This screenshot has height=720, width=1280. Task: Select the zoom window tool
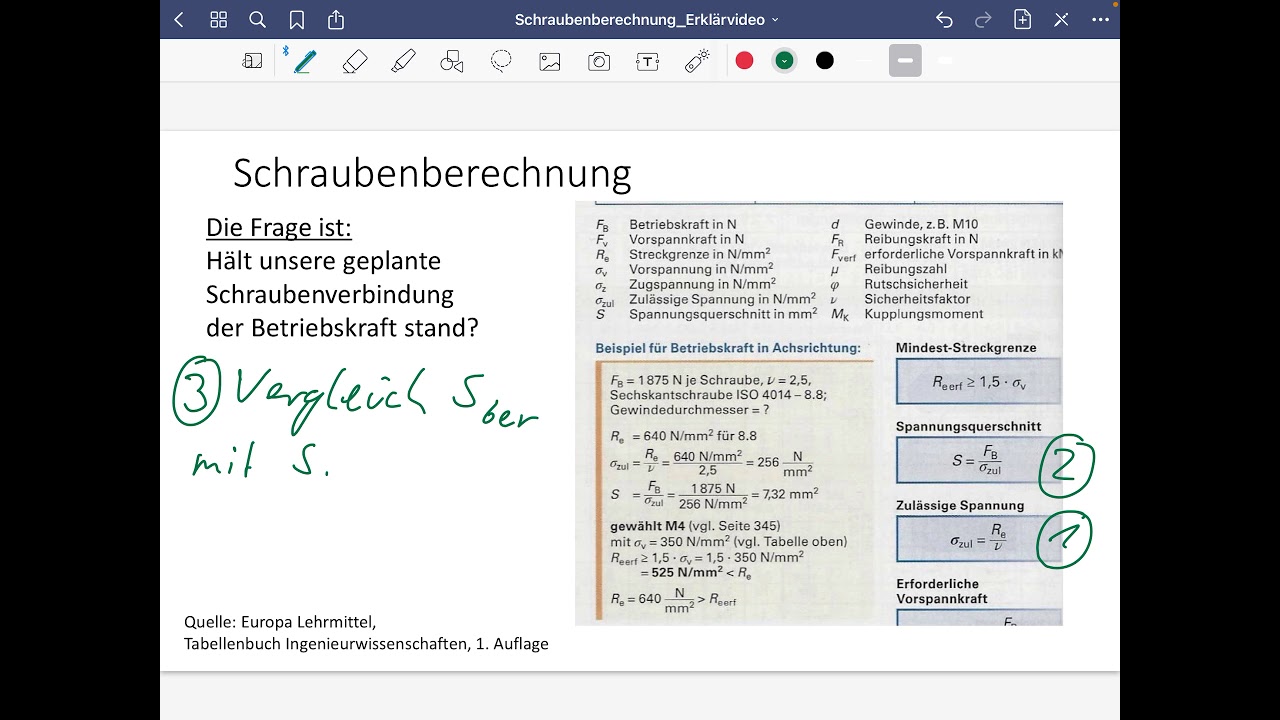[252, 61]
